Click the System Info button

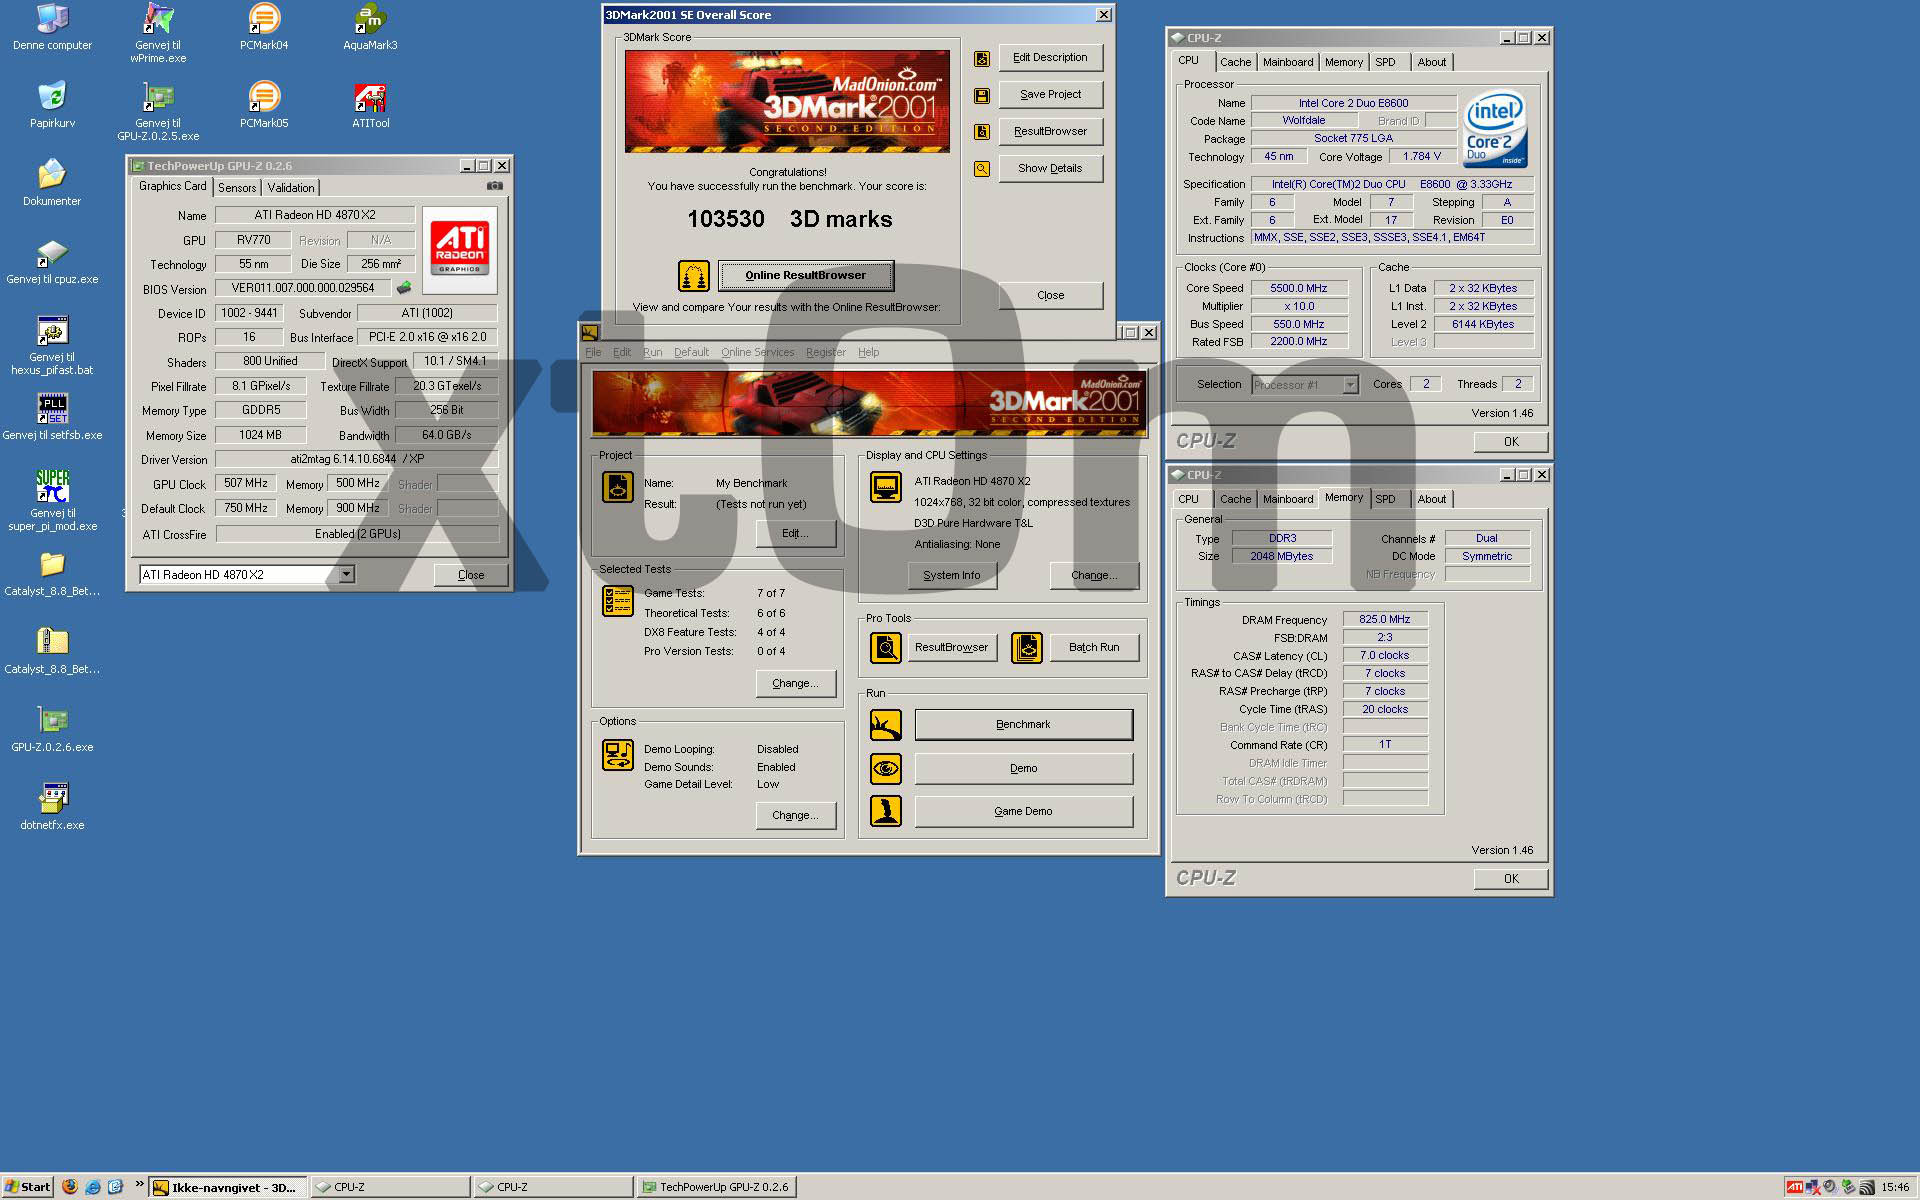point(951,575)
